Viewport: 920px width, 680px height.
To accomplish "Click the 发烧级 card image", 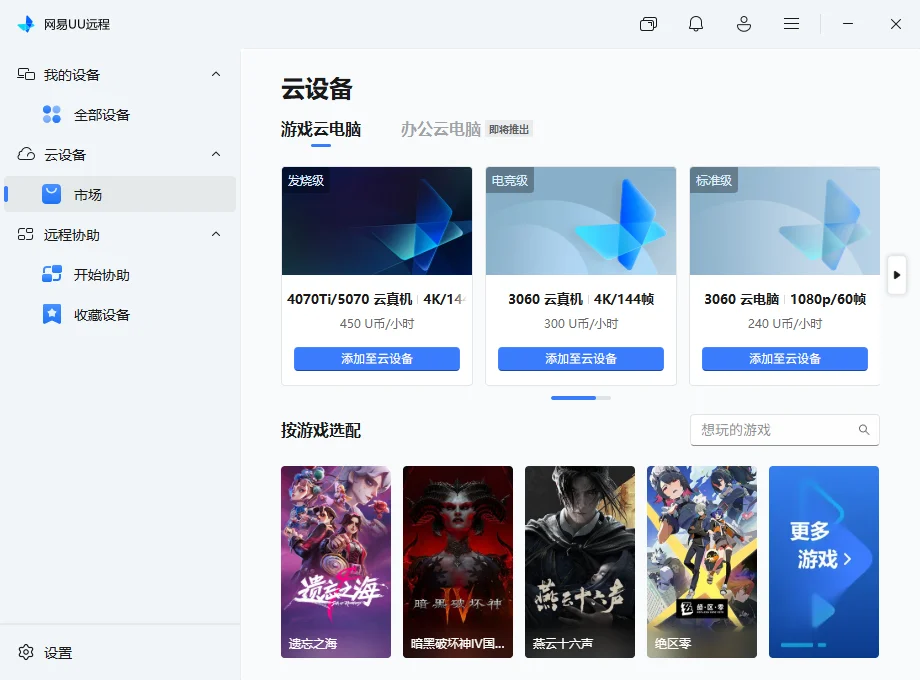I will coord(377,221).
